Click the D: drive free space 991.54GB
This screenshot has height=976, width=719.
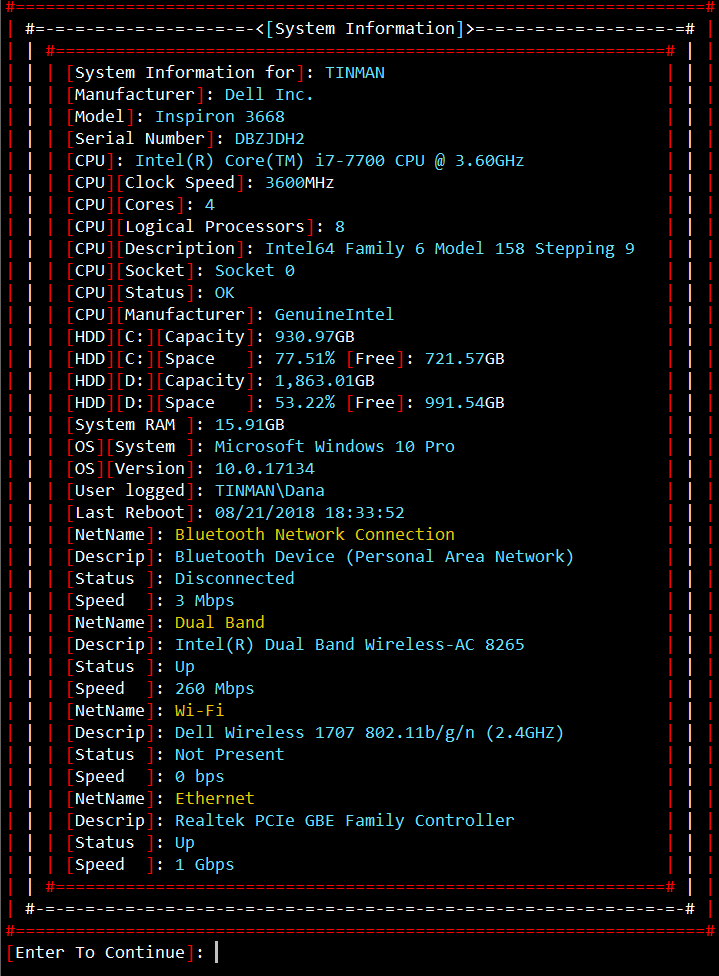pyautogui.click(x=465, y=403)
